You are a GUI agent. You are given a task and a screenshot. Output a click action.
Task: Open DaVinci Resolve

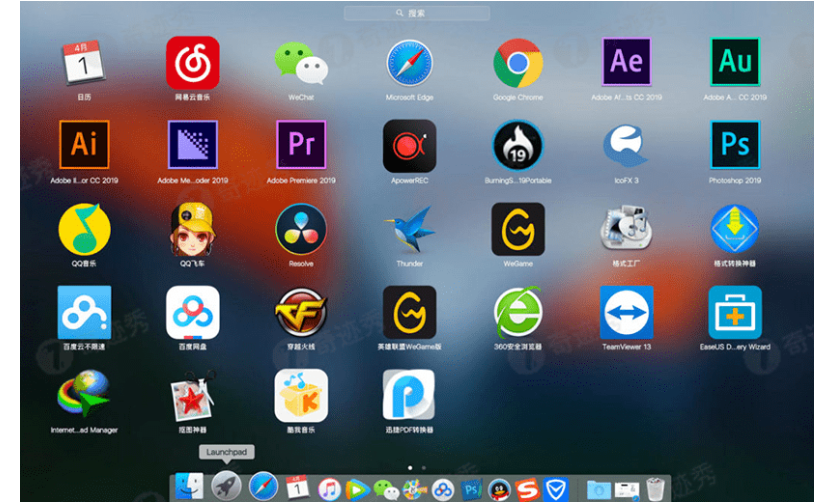click(301, 229)
